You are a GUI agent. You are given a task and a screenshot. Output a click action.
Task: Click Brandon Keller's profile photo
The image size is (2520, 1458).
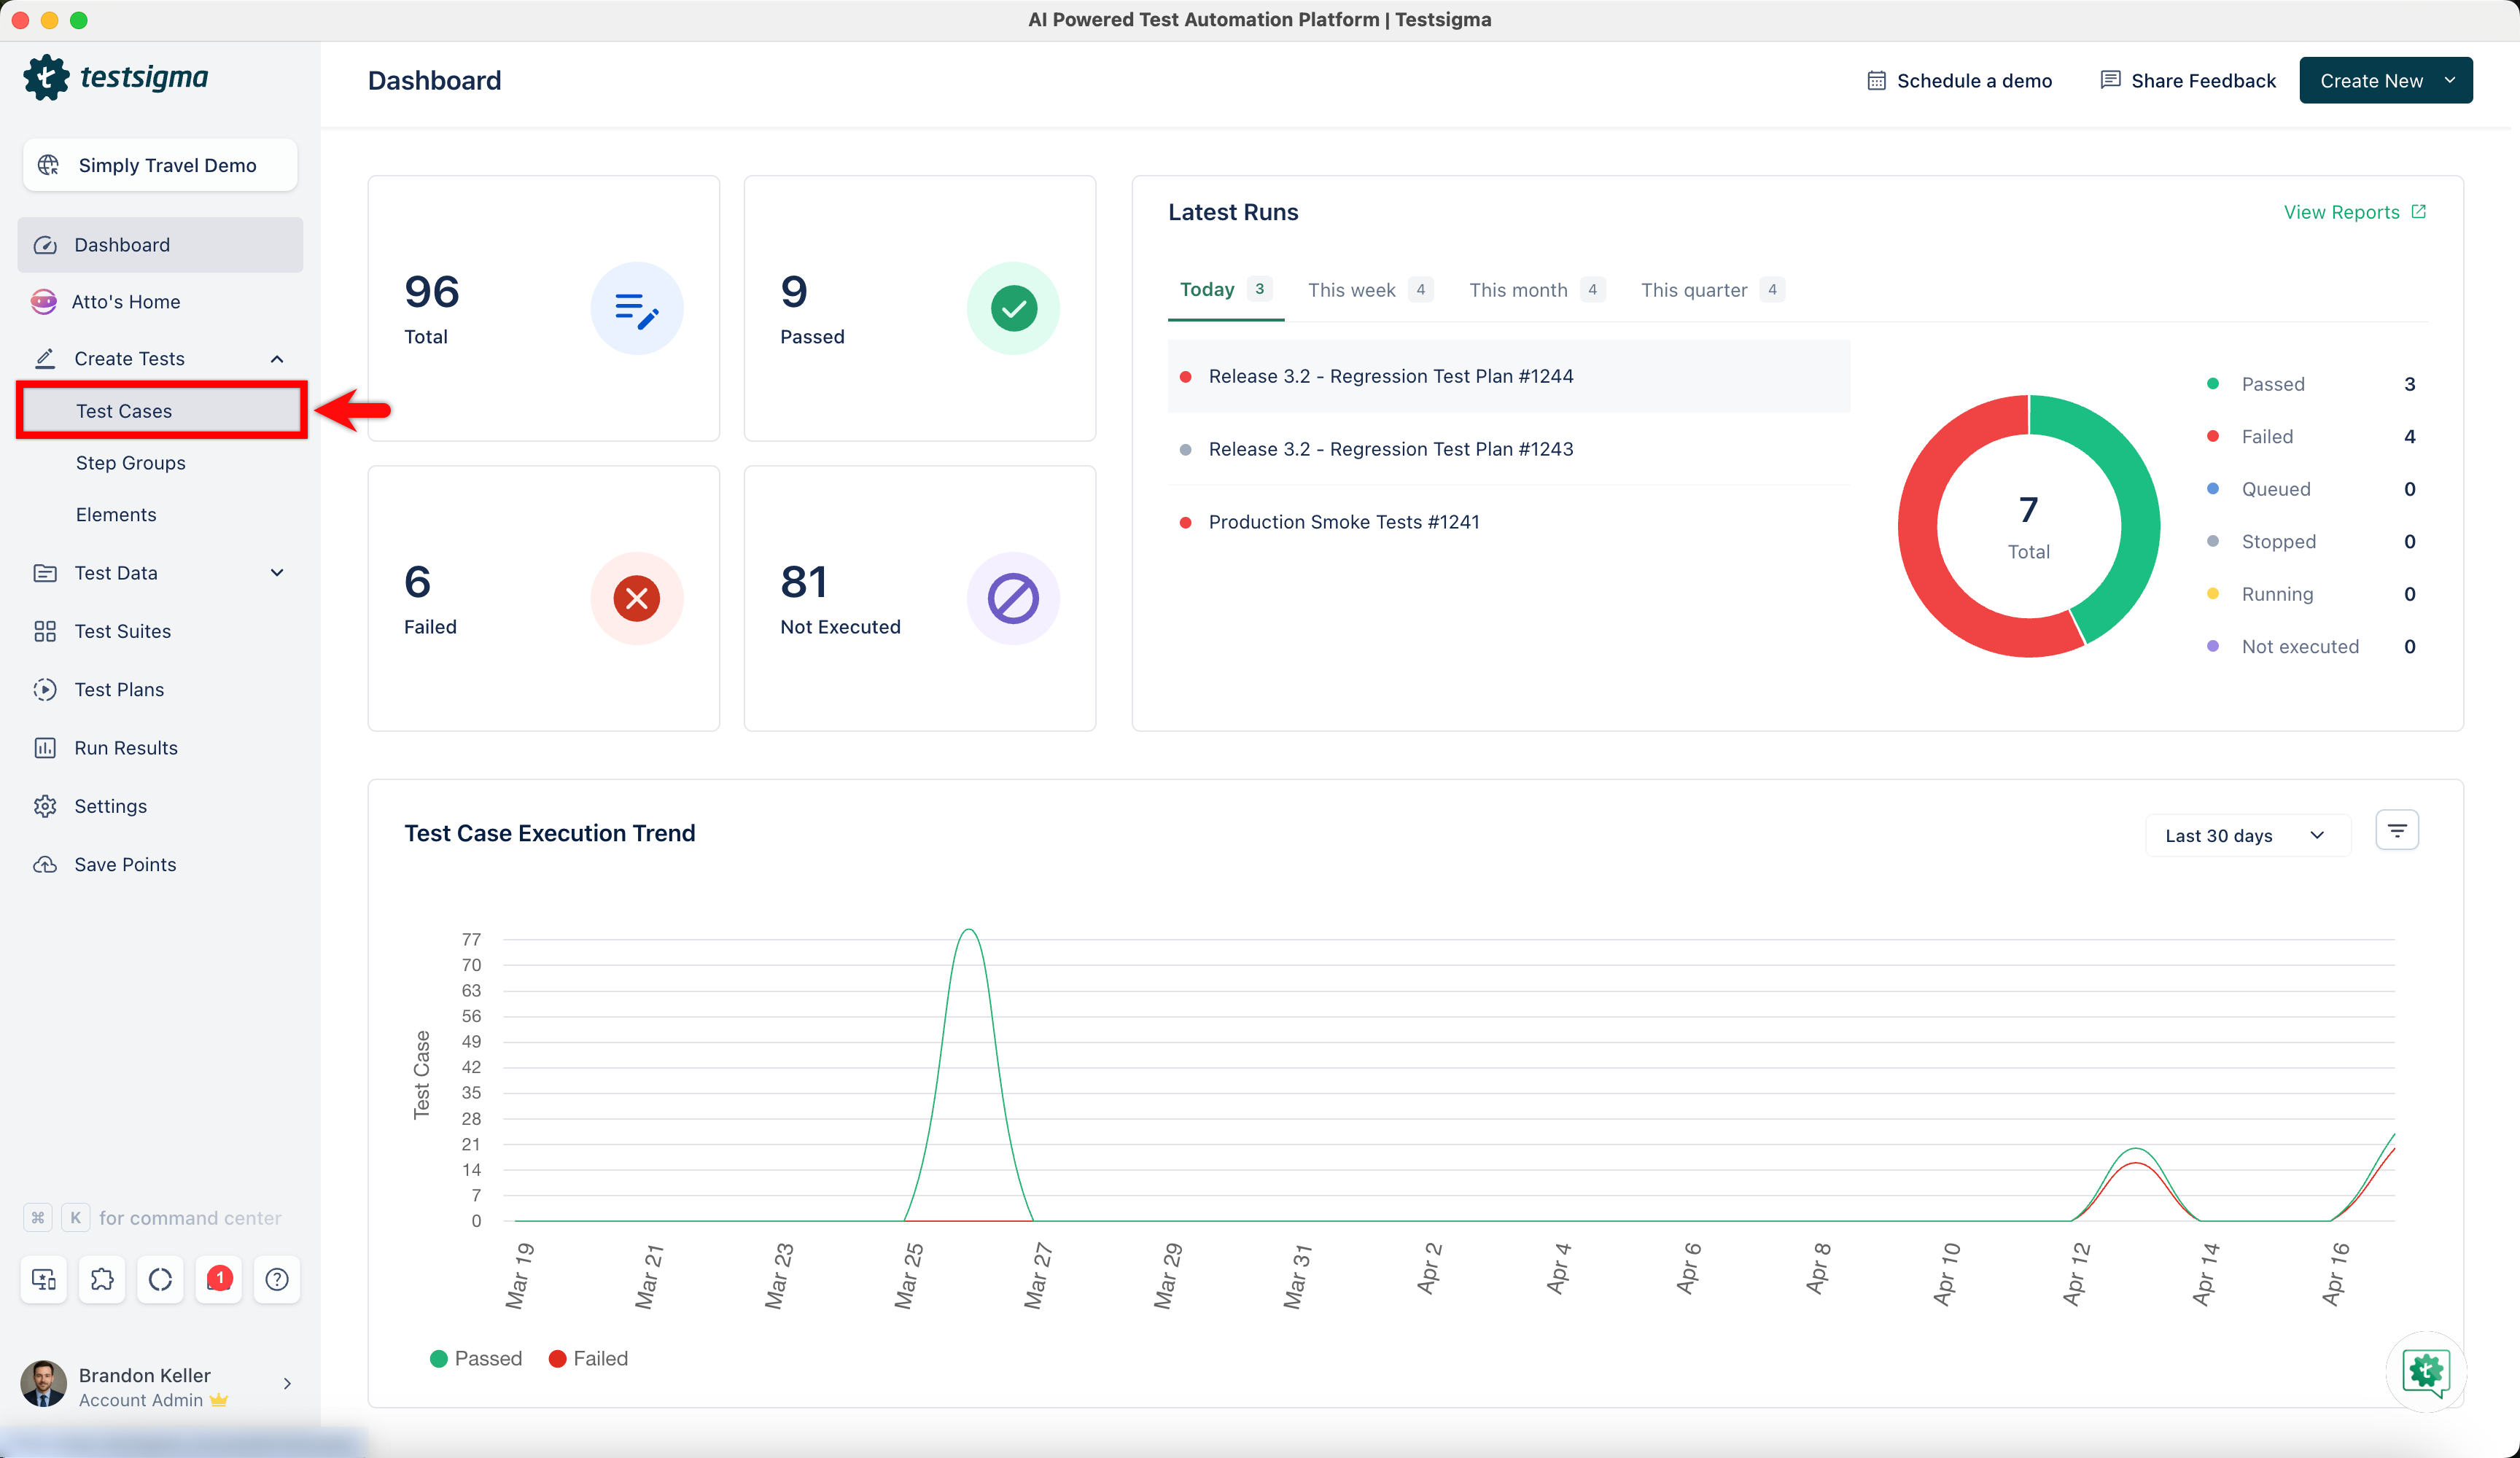click(x=43, y=1384)
